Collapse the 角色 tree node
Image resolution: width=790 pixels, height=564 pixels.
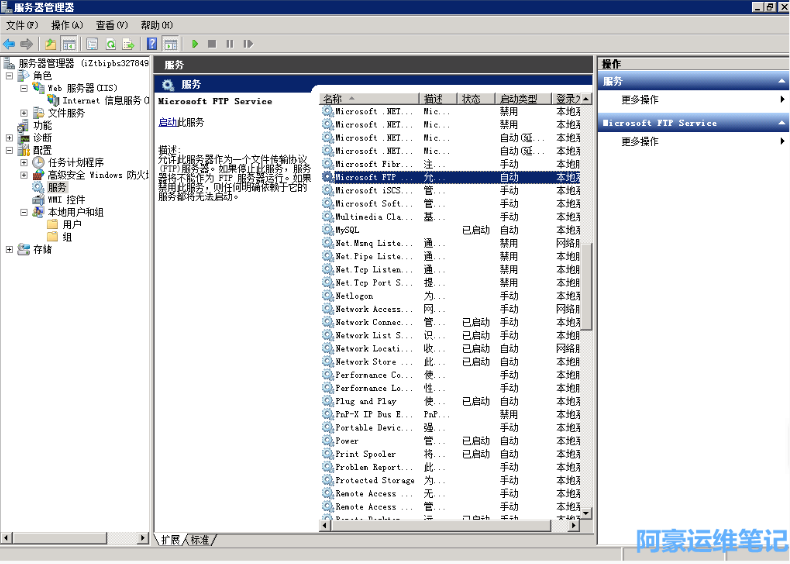(x=9, y=76)
